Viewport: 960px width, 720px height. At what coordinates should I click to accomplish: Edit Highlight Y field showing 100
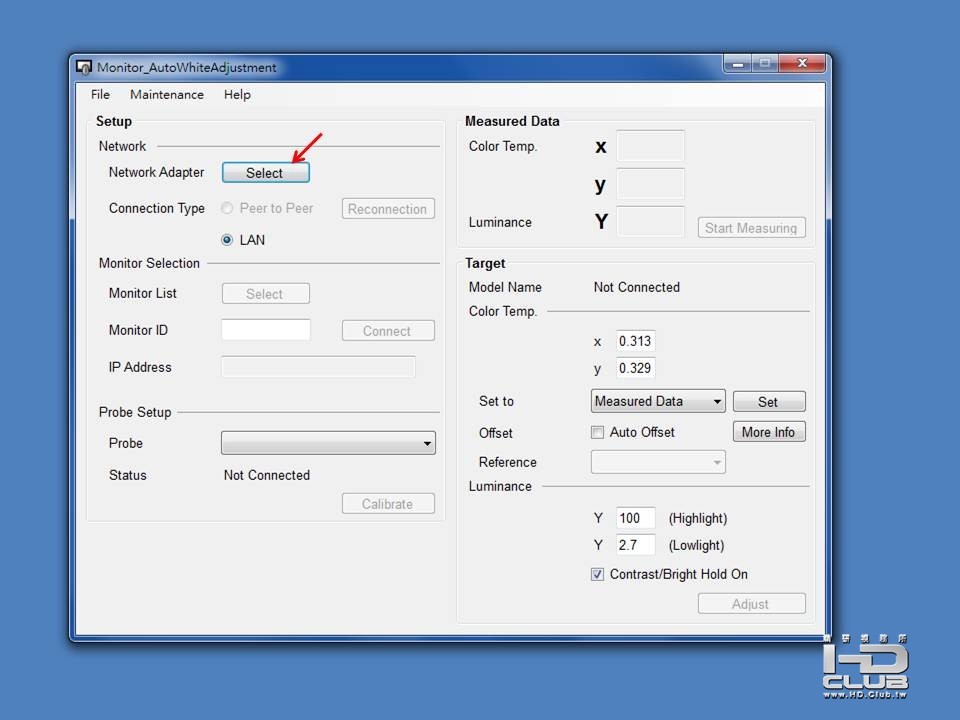click(636, 518)
